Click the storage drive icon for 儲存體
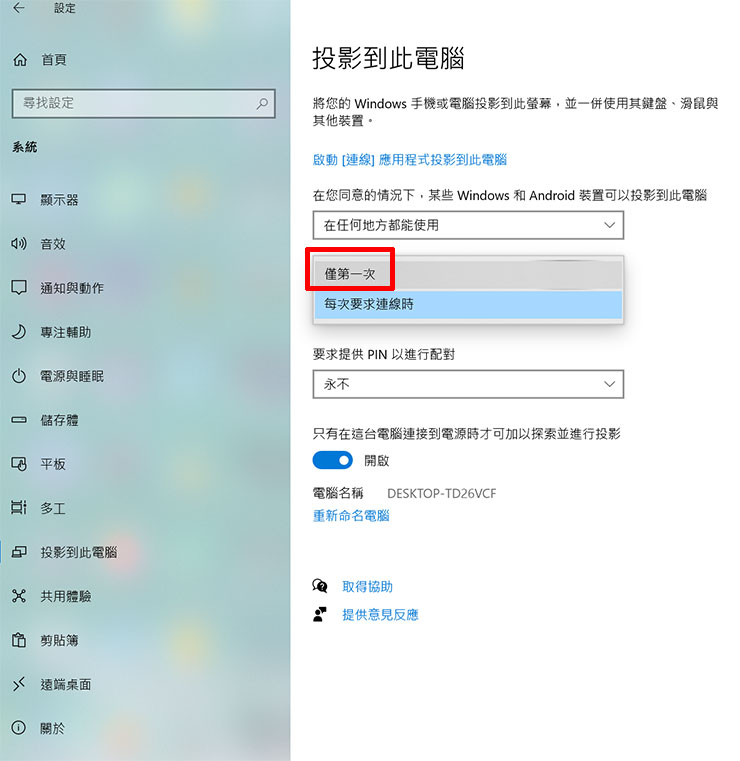The width and height of the screenshot is (740, 761). (x=19, y=420)
